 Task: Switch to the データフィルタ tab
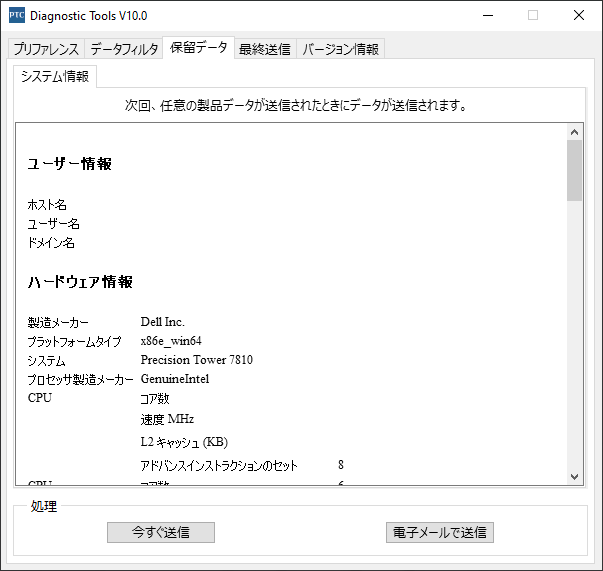[124, 49]
